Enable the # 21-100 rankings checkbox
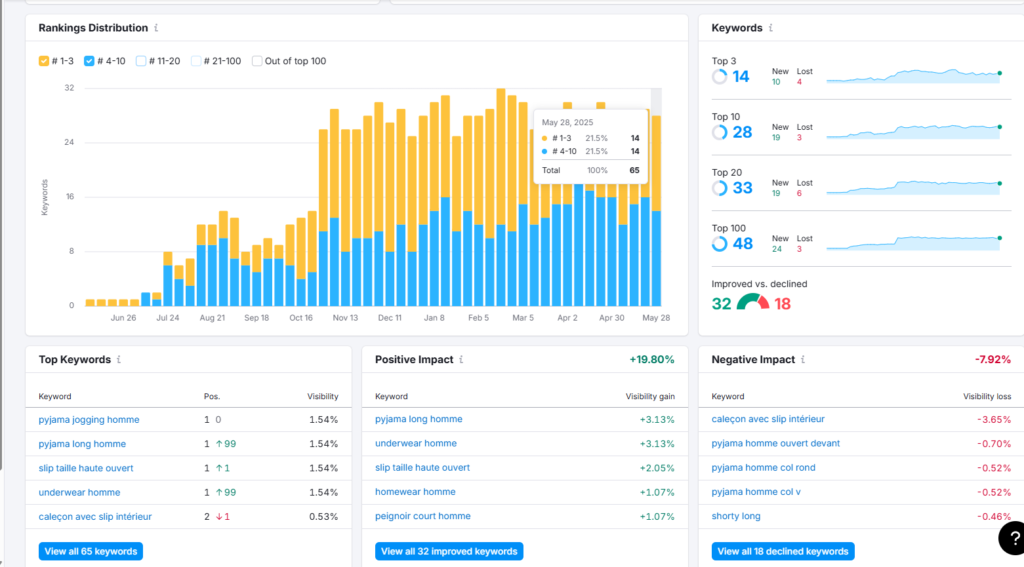The width and height of the screenshot is (1024, 567). coord(195,61)
